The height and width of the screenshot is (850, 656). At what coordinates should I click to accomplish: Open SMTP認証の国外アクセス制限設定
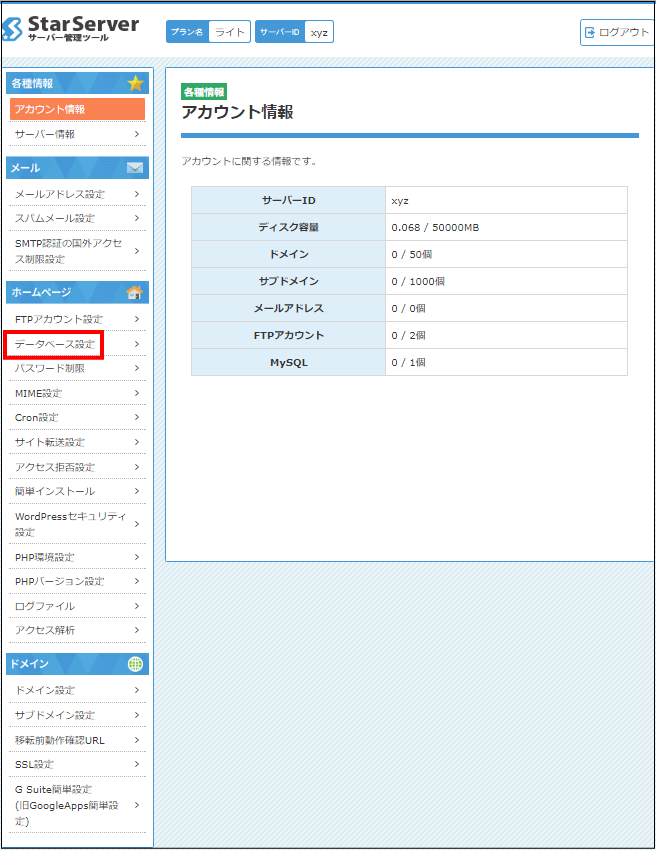tap(77, 251)
